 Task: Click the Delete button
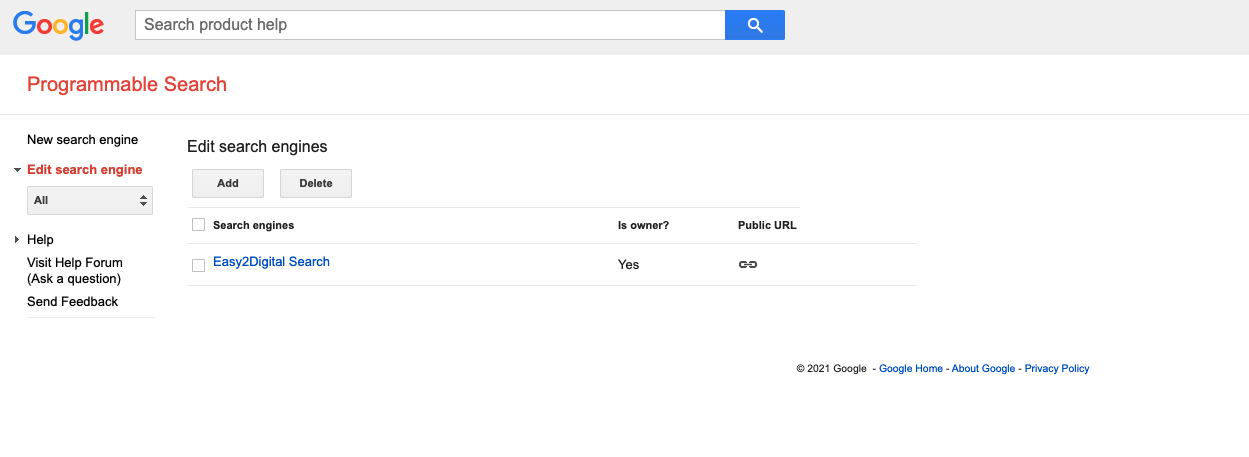(316, 183)
